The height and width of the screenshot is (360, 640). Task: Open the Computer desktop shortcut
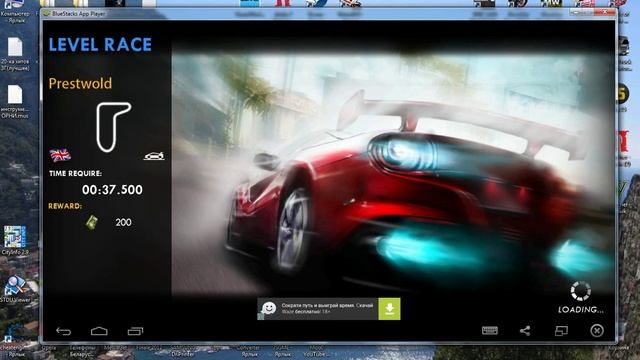pyautogui.click(x=15, y=11)
